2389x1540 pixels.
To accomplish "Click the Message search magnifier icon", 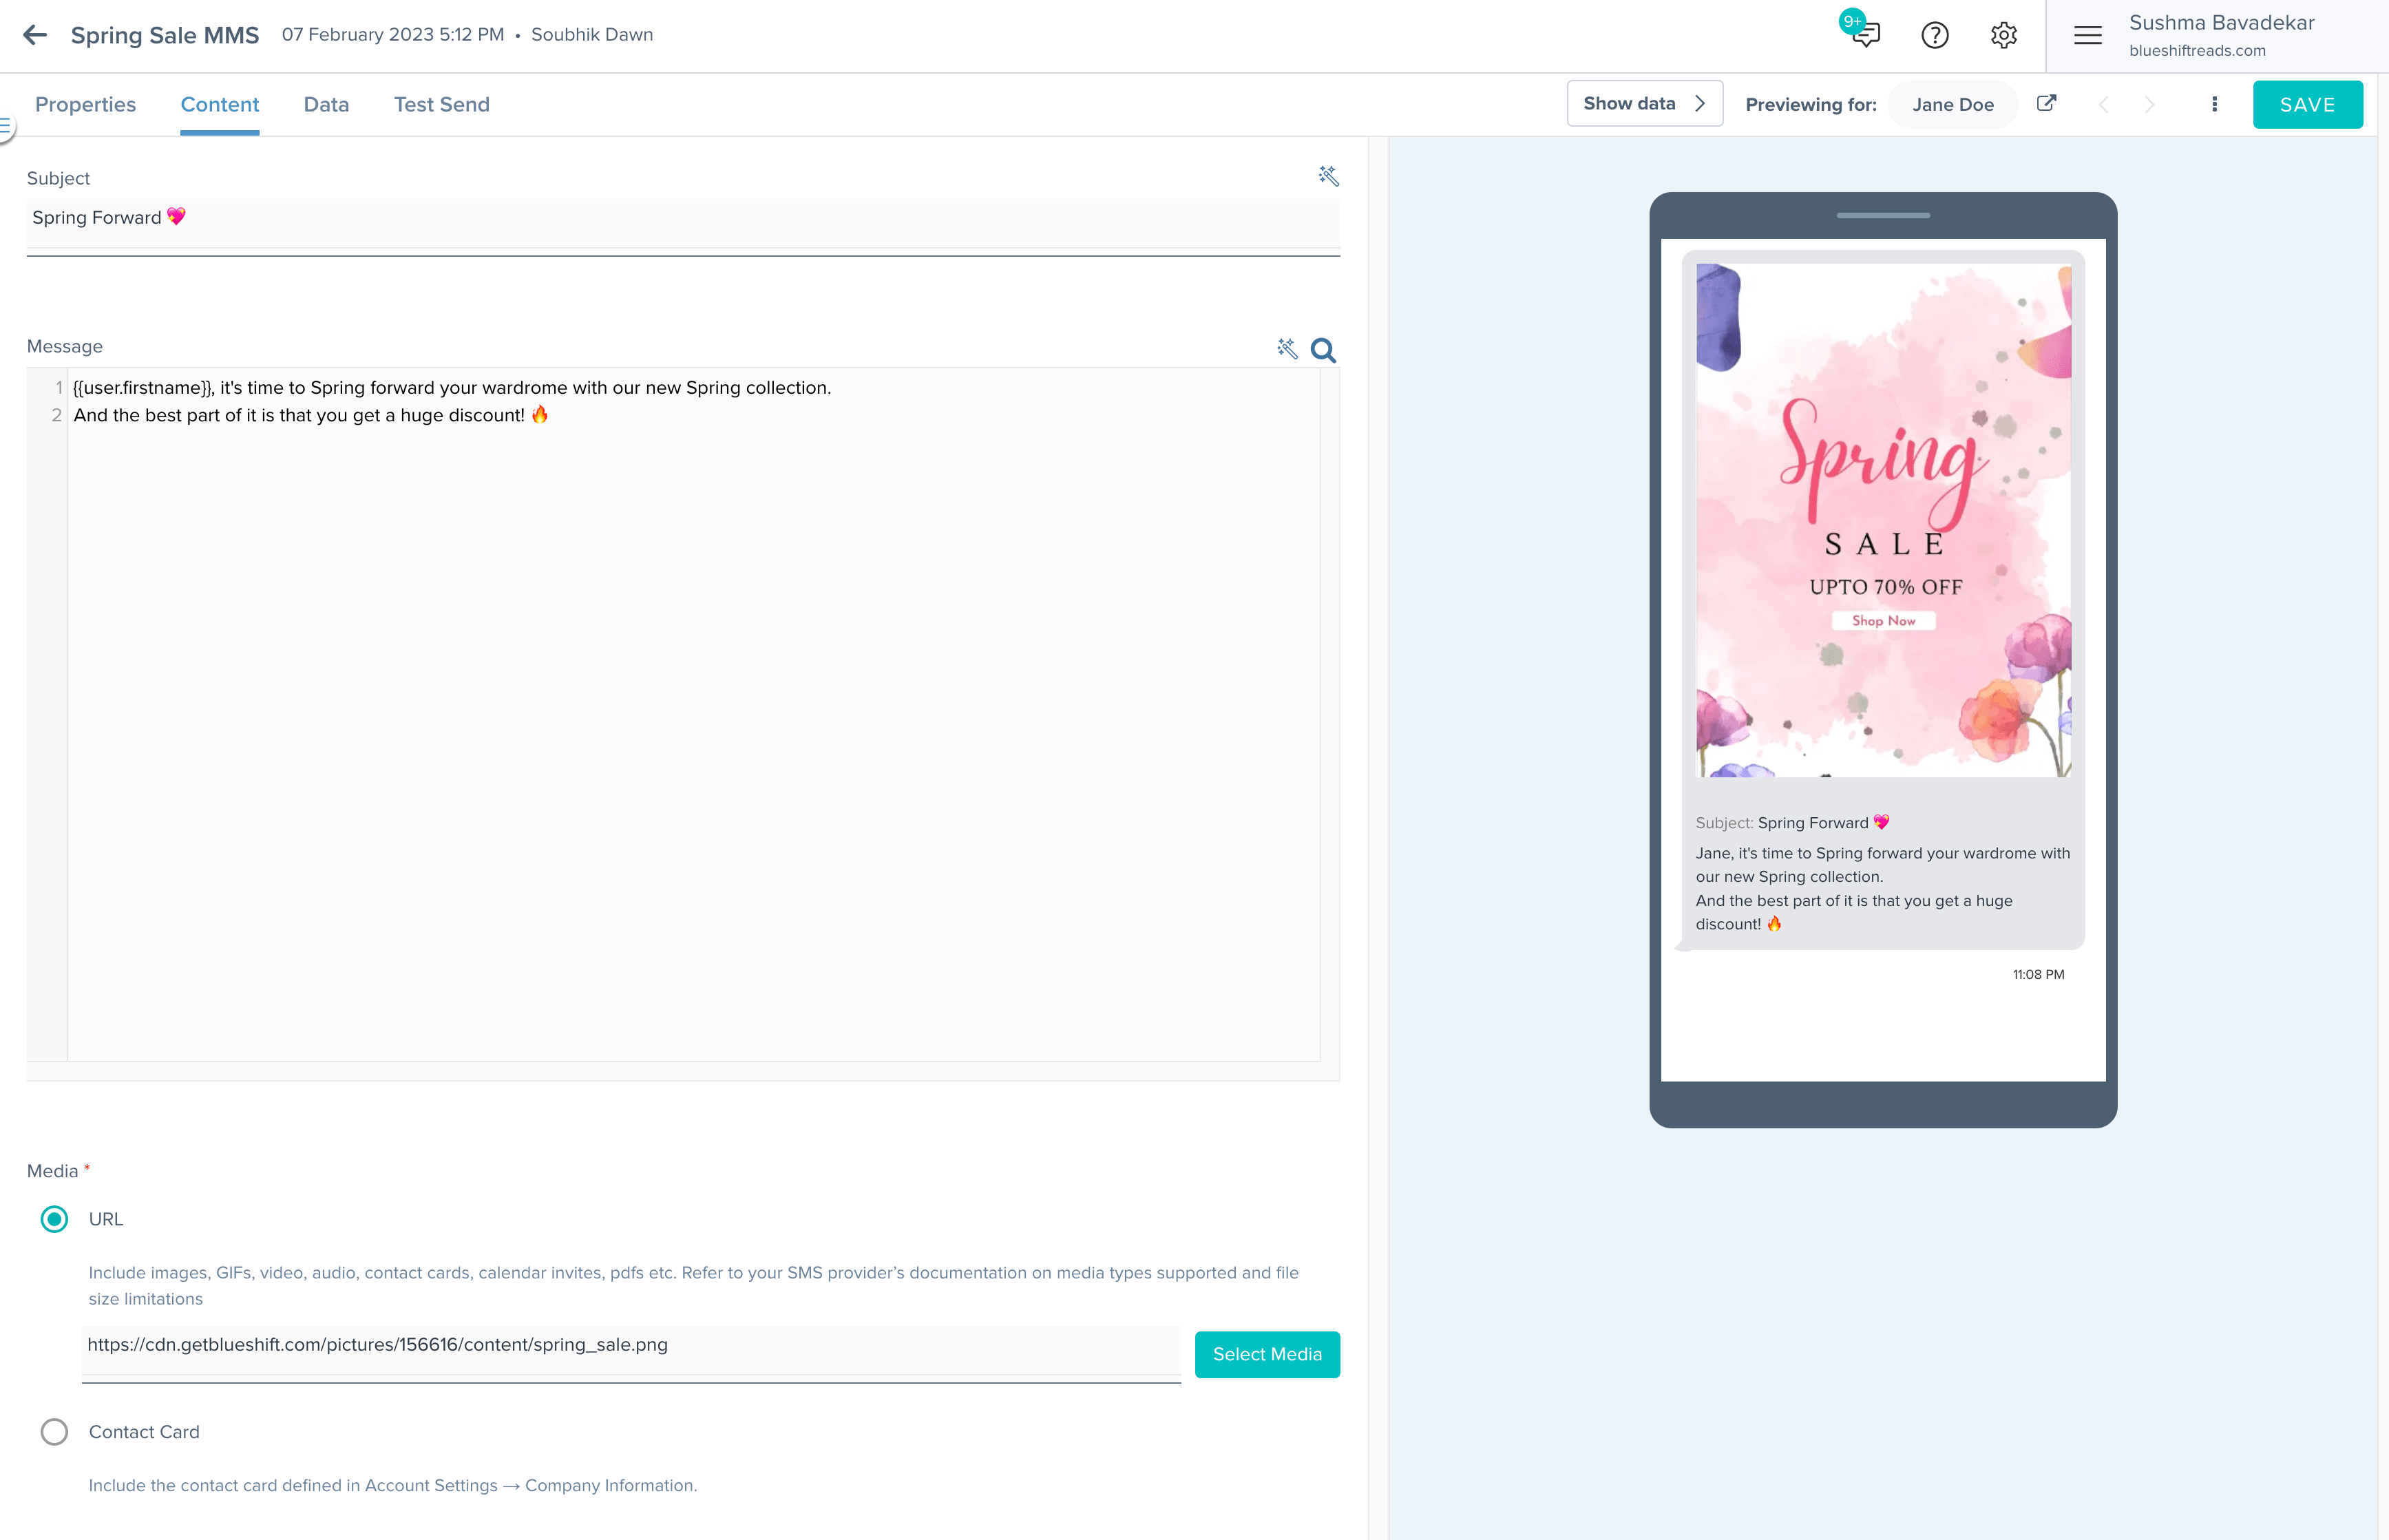I will (x=1323, y=350).
